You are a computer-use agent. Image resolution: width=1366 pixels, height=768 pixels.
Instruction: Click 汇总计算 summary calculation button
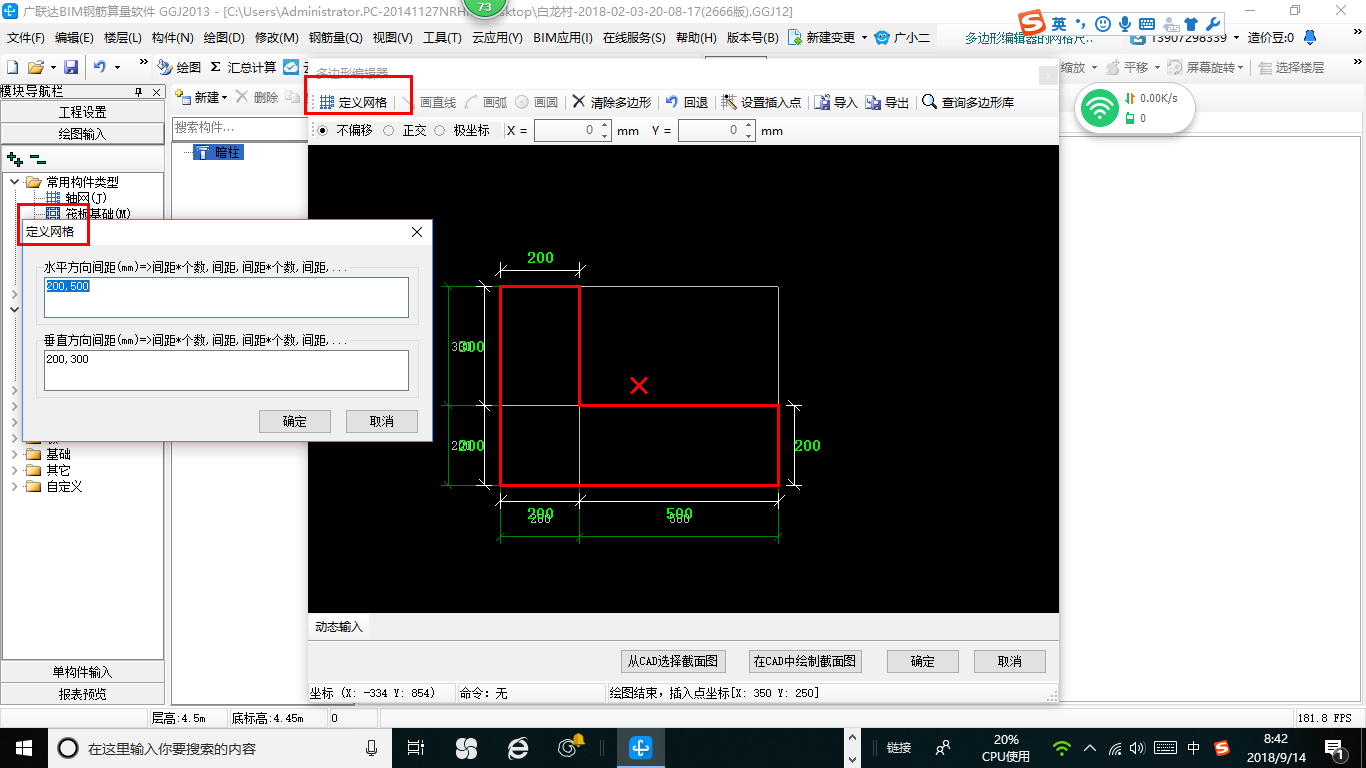[244, 67]
